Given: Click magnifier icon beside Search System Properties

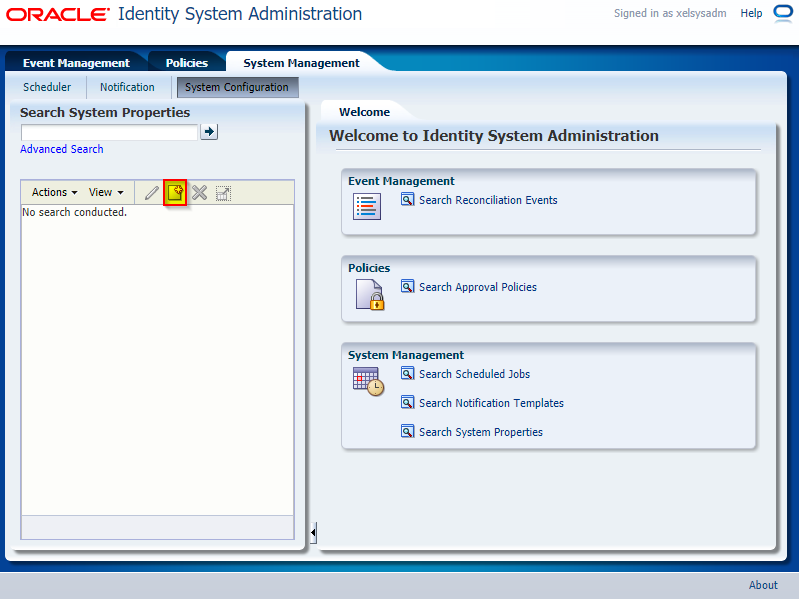Looking at the screenshot, I should coord(407,431).
